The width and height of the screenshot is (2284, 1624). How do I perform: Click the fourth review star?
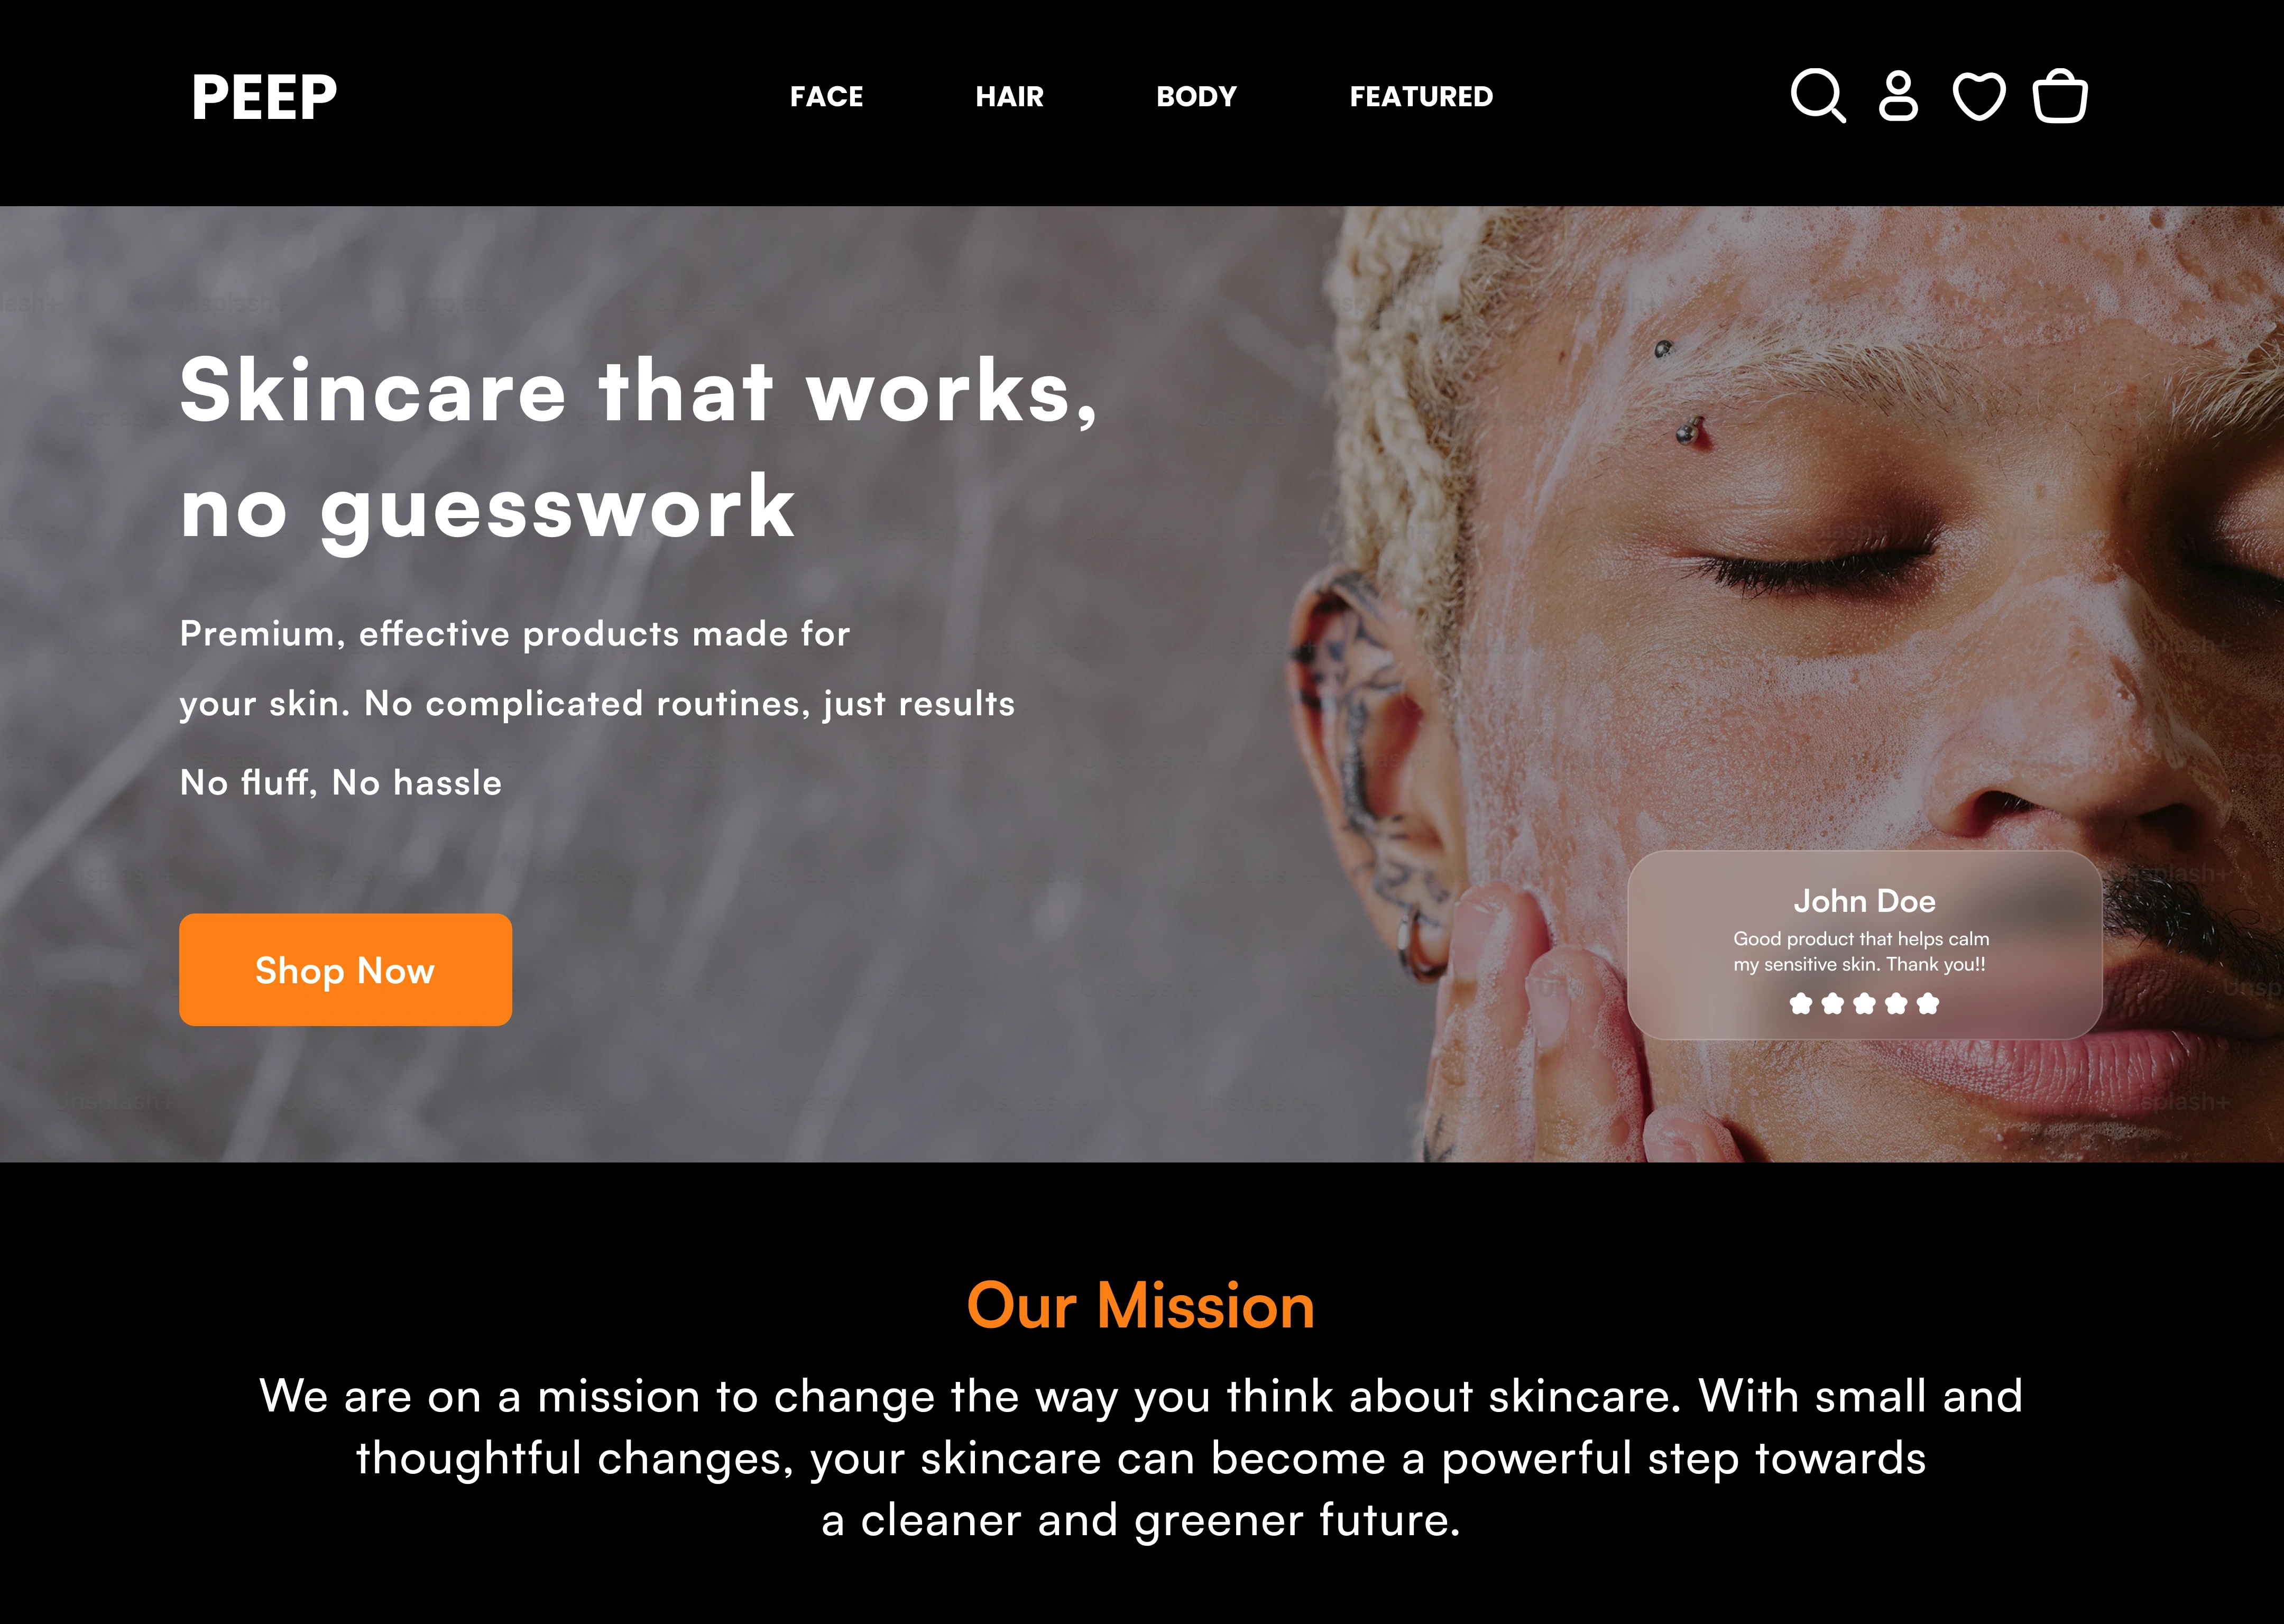(1896, 1003)
